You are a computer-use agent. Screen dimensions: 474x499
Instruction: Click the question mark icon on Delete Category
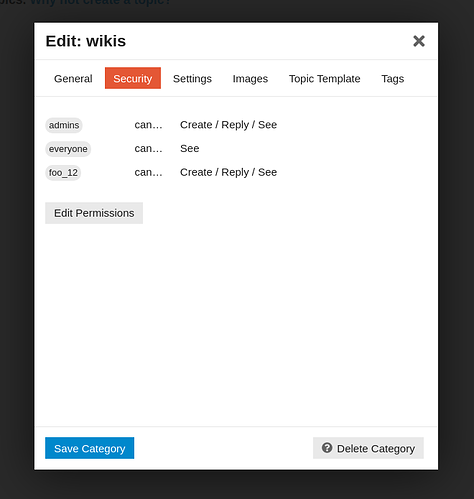[327, 448]
